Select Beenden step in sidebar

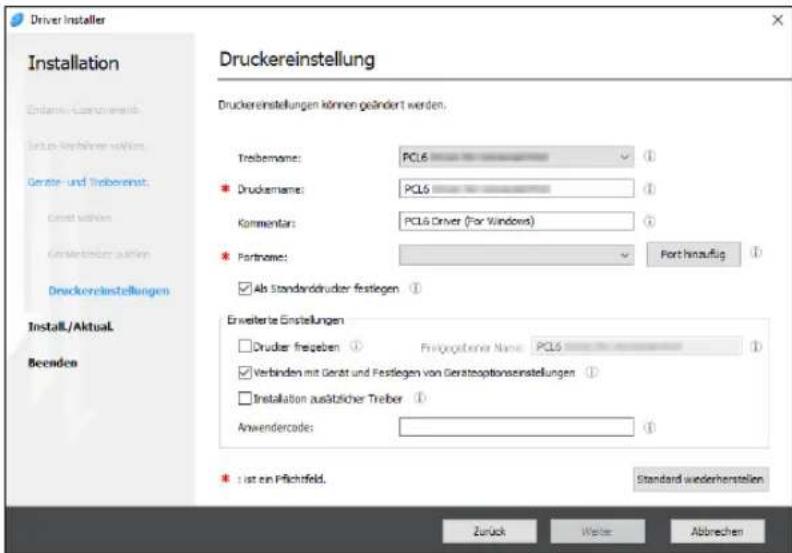(53, 363)
